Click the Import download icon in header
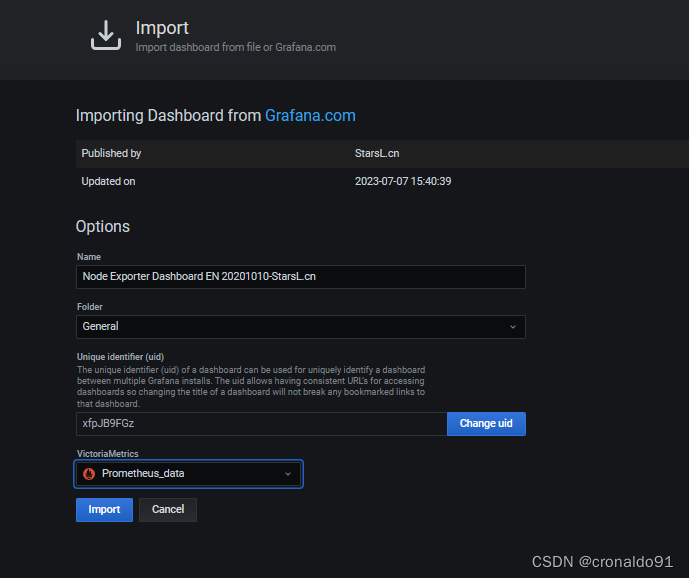Screen dimensions: 689x578 106,35
